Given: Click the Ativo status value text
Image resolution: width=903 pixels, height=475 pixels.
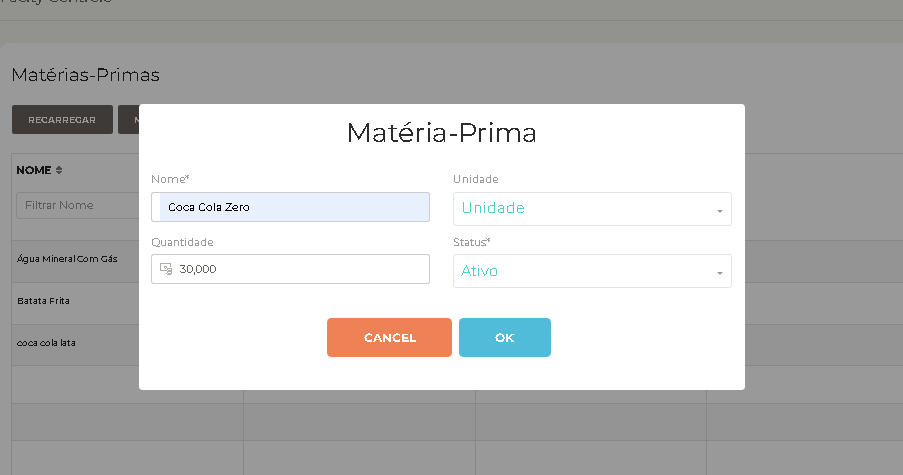Looking at the screenshot, I should (x=479, y=271).
